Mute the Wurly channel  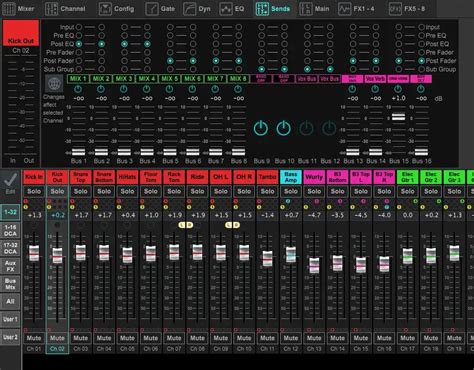[314, 338]
